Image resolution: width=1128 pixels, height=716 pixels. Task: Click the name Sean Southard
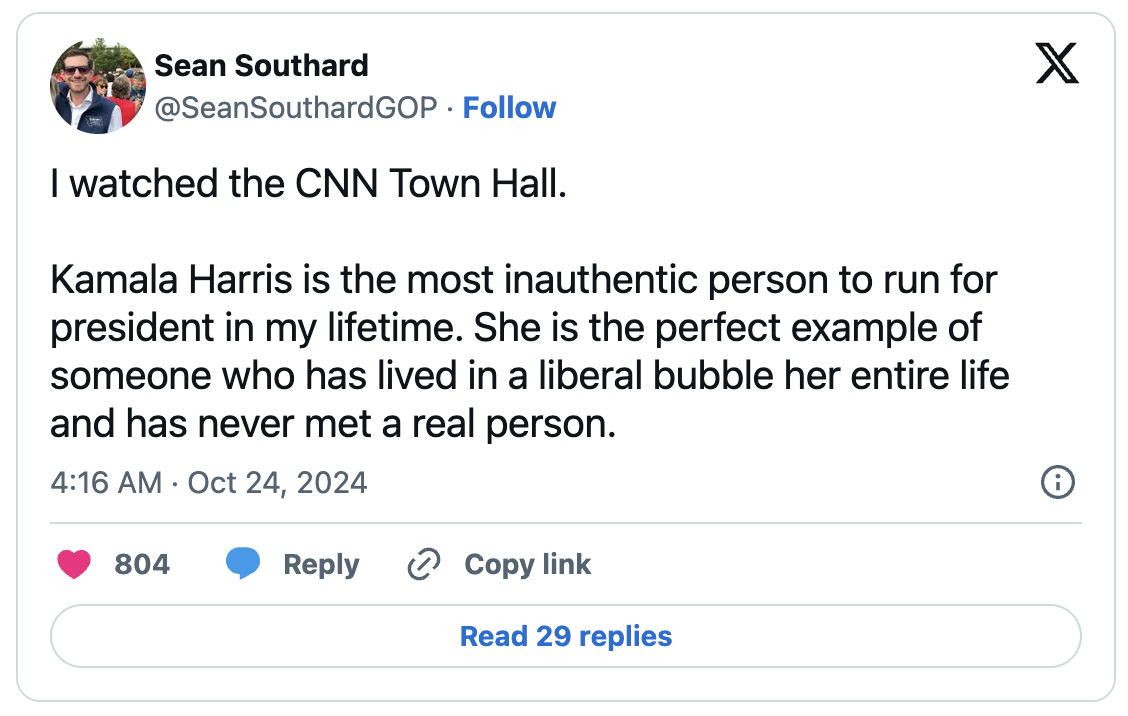point(261,66)
